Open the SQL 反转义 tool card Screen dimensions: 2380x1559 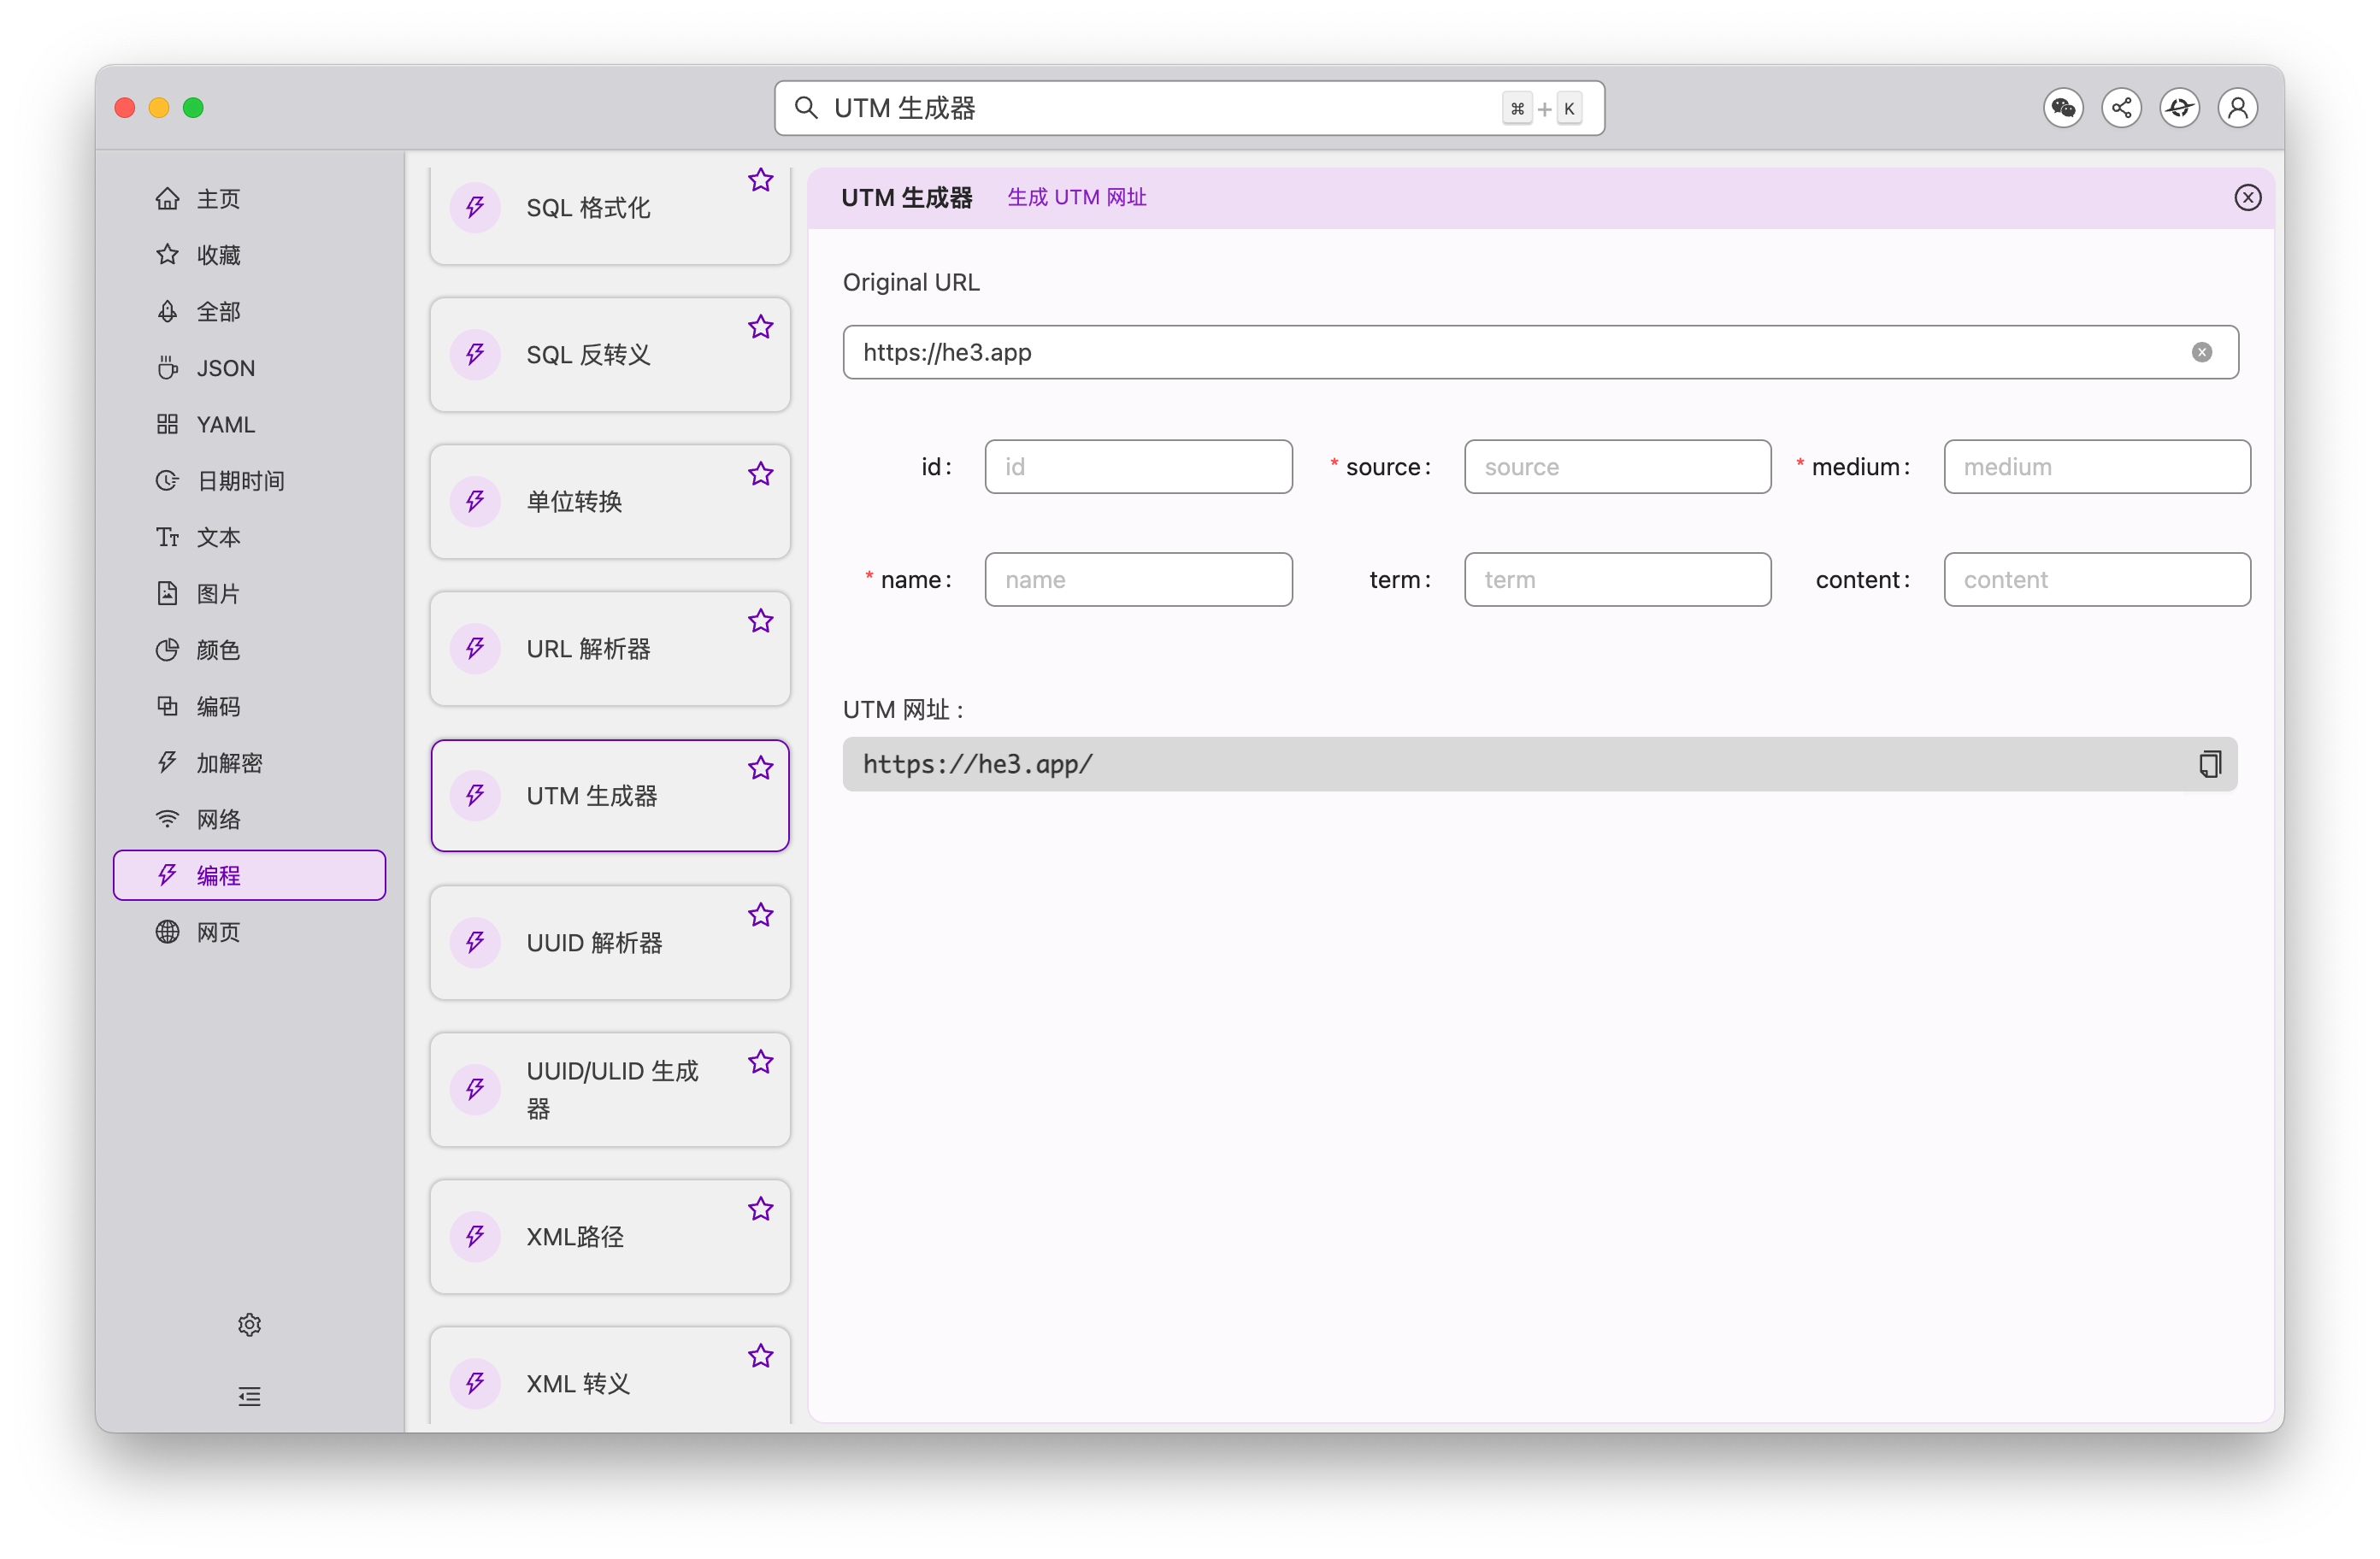click(x=610, y=355)
